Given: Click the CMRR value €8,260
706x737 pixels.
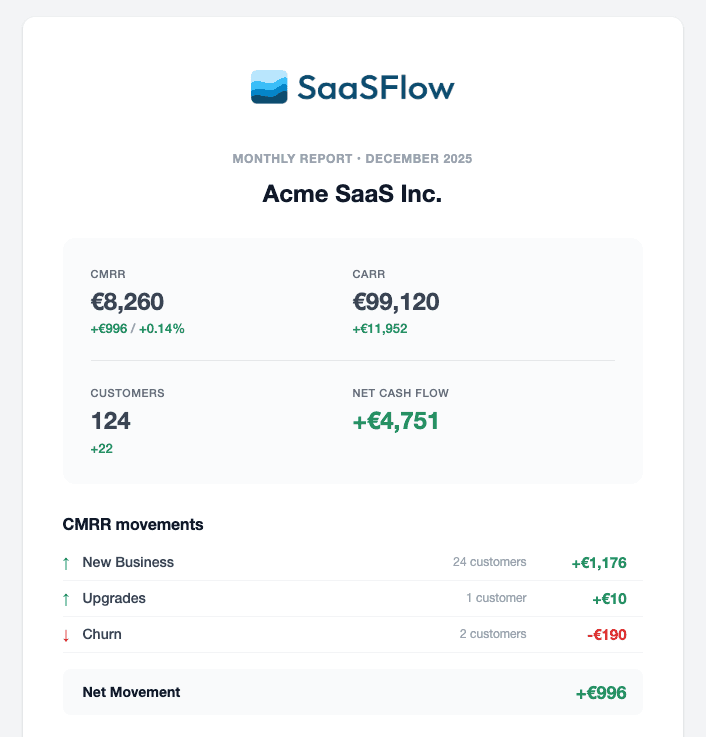Looking at the screenshot, I should coord(127,302).
